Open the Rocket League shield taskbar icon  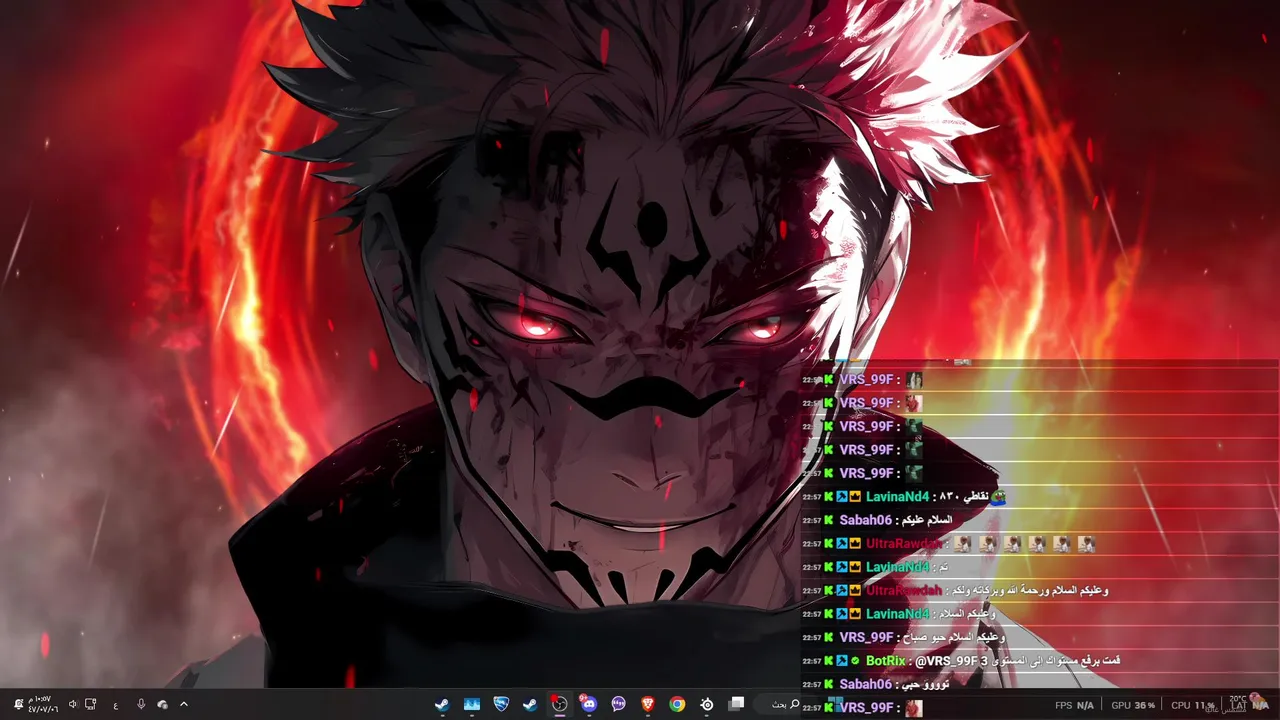501,704
